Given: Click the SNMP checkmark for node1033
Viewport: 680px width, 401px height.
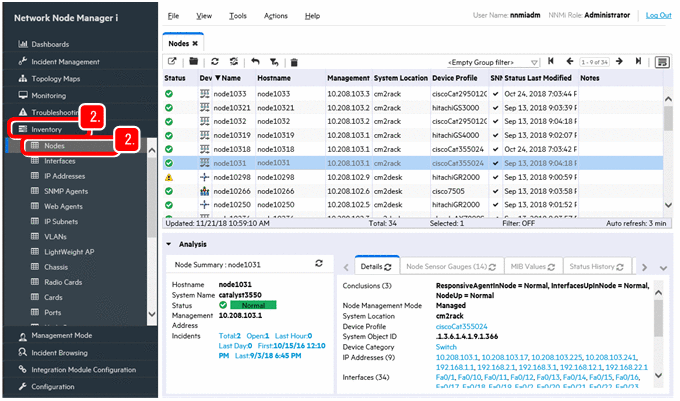Looking at the screenshot, I should (x=496, y=93).
